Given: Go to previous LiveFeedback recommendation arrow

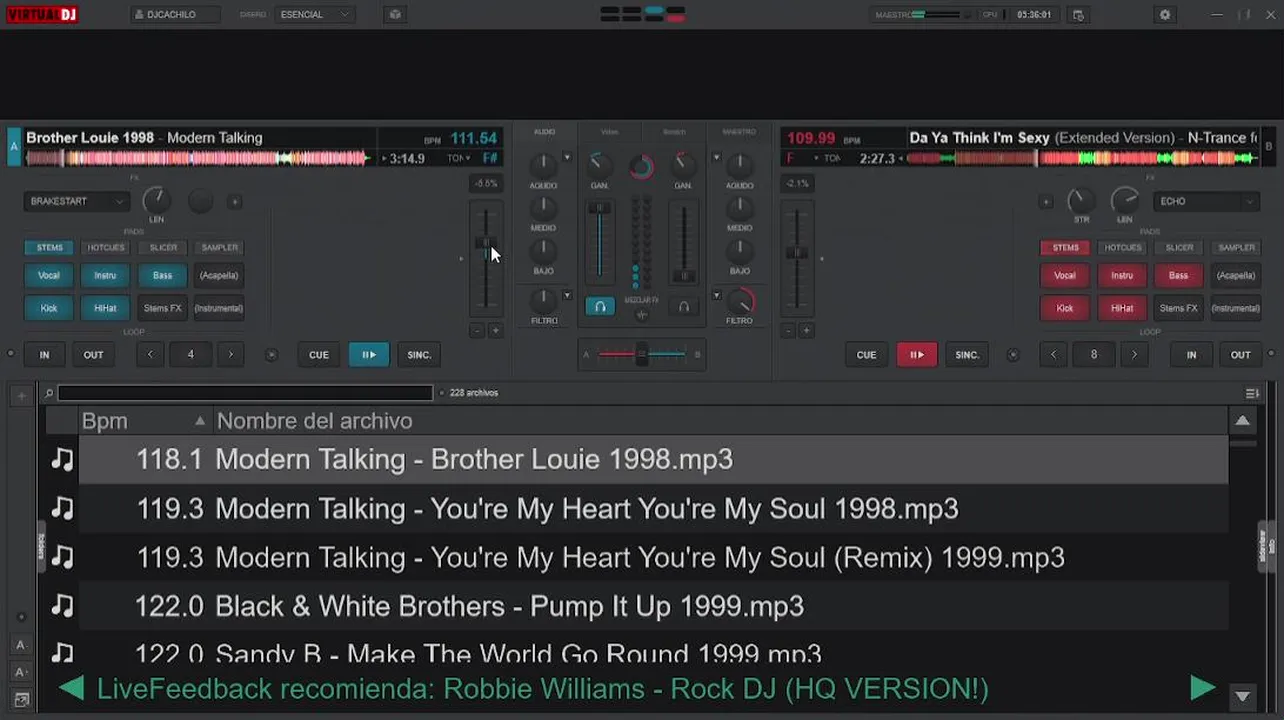Looking at the screenshot, I should [71, 688].
